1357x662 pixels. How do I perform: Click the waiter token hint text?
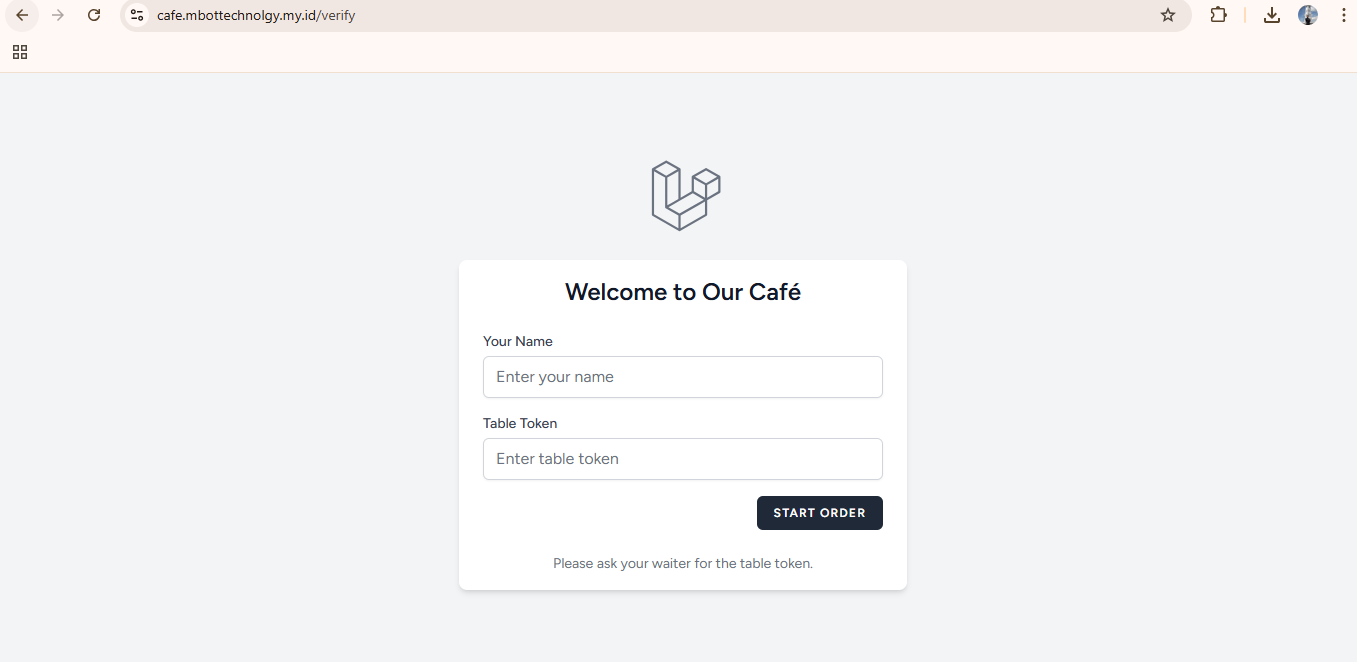click(683, 563)
